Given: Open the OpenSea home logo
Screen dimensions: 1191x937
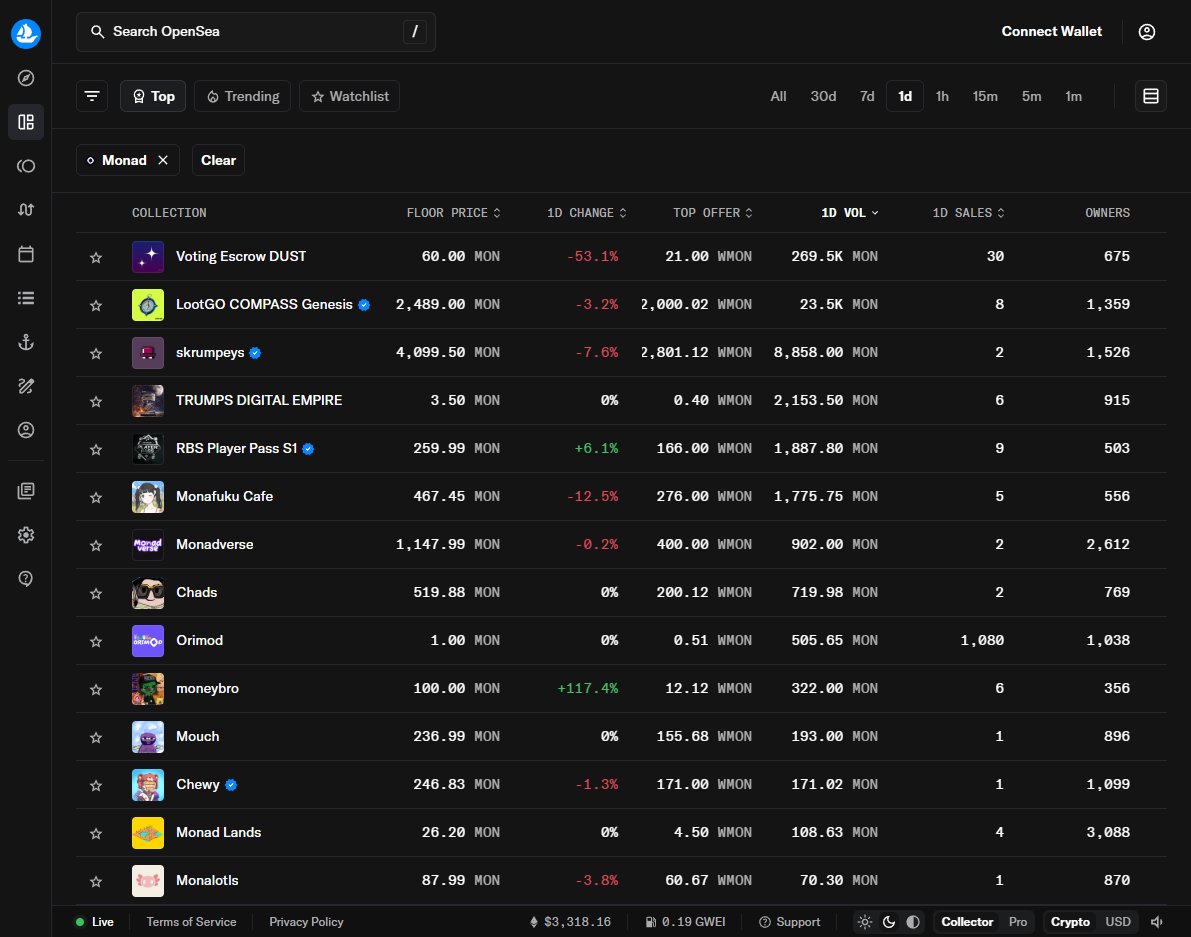Looking at the screenshot, I should pos(26,33).
